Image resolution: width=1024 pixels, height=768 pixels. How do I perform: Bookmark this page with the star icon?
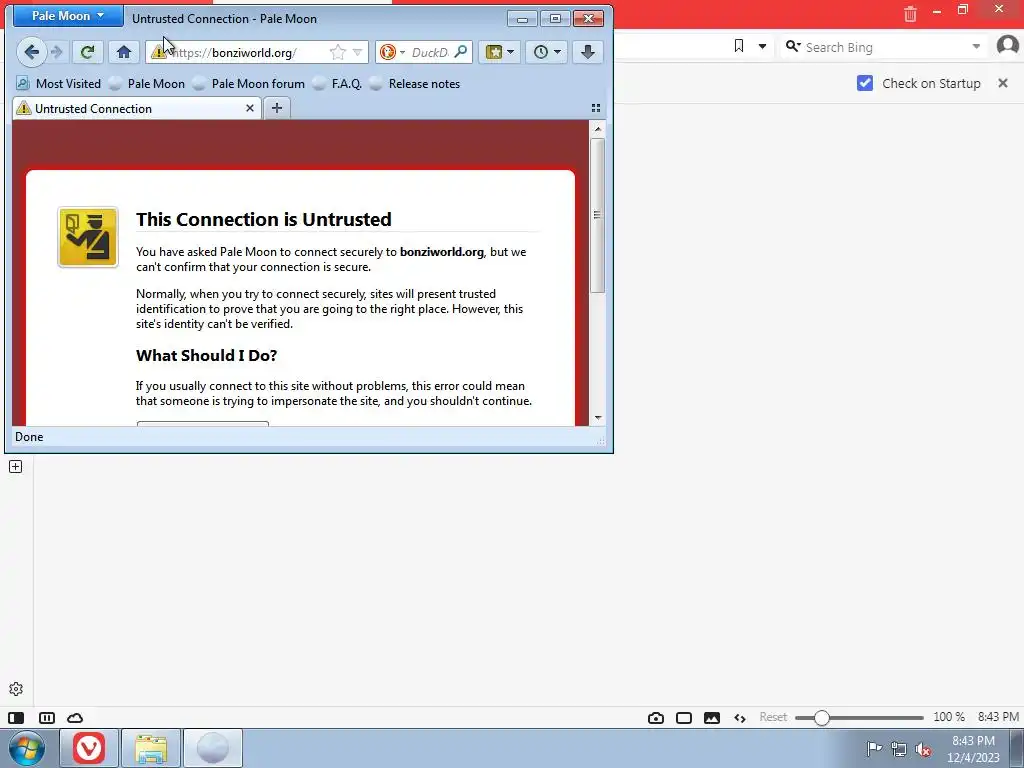tap(338, 52)
